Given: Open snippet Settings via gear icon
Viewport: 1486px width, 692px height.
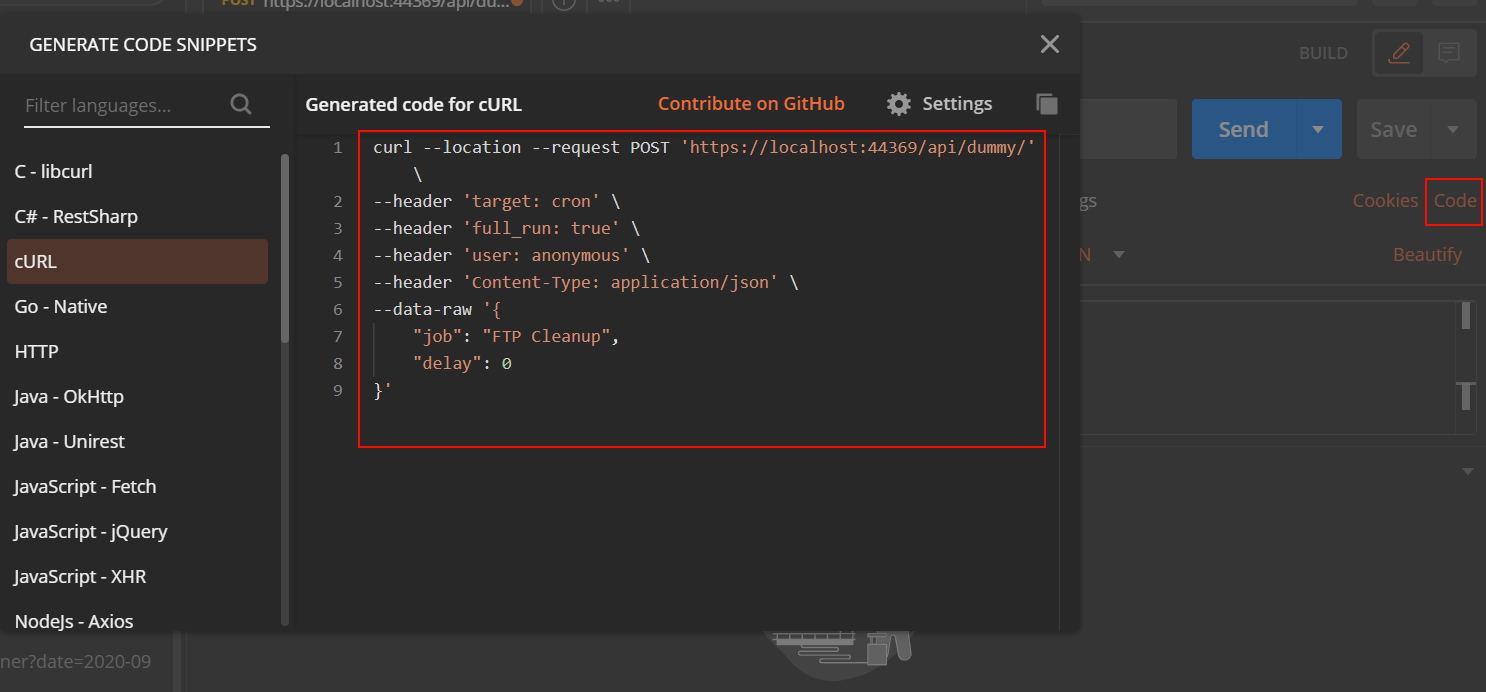Looking at the screenshot, I should click(x=939, y=104).
